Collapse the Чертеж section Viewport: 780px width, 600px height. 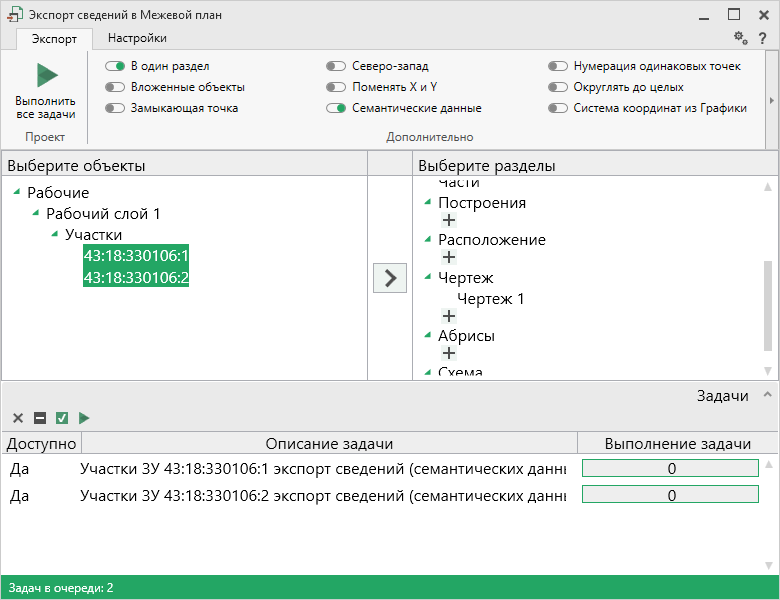coord(428,277)
